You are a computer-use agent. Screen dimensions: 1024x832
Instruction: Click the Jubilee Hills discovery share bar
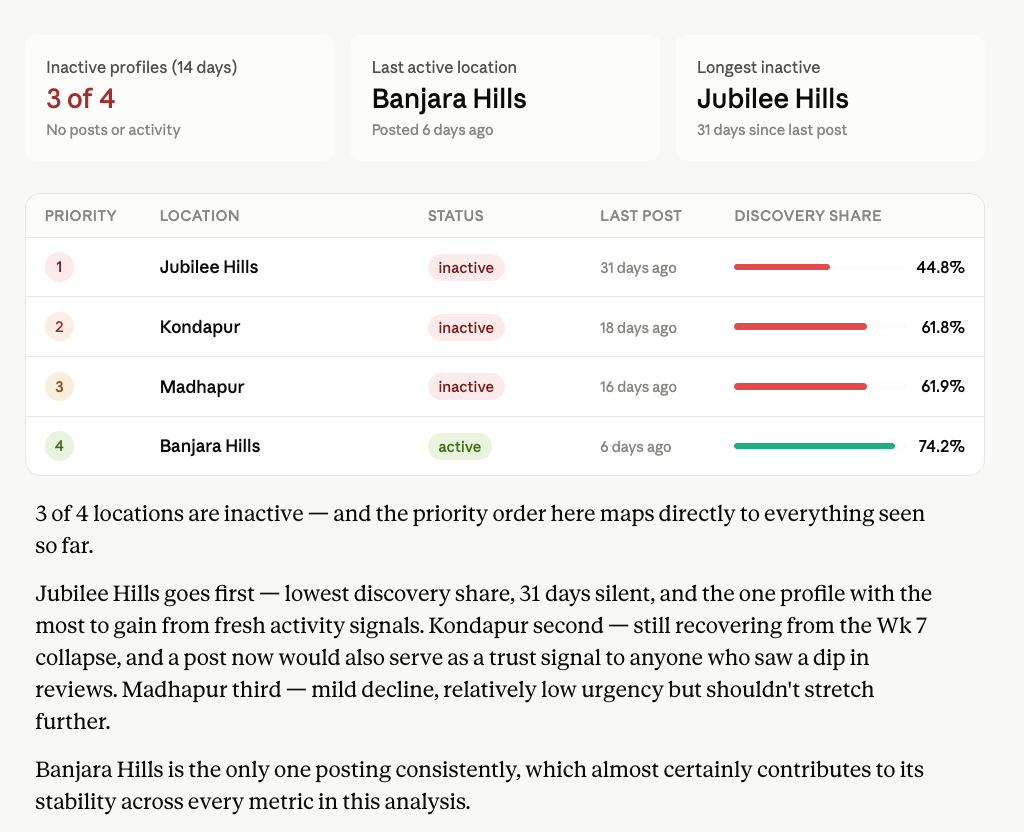coord(820,267)
